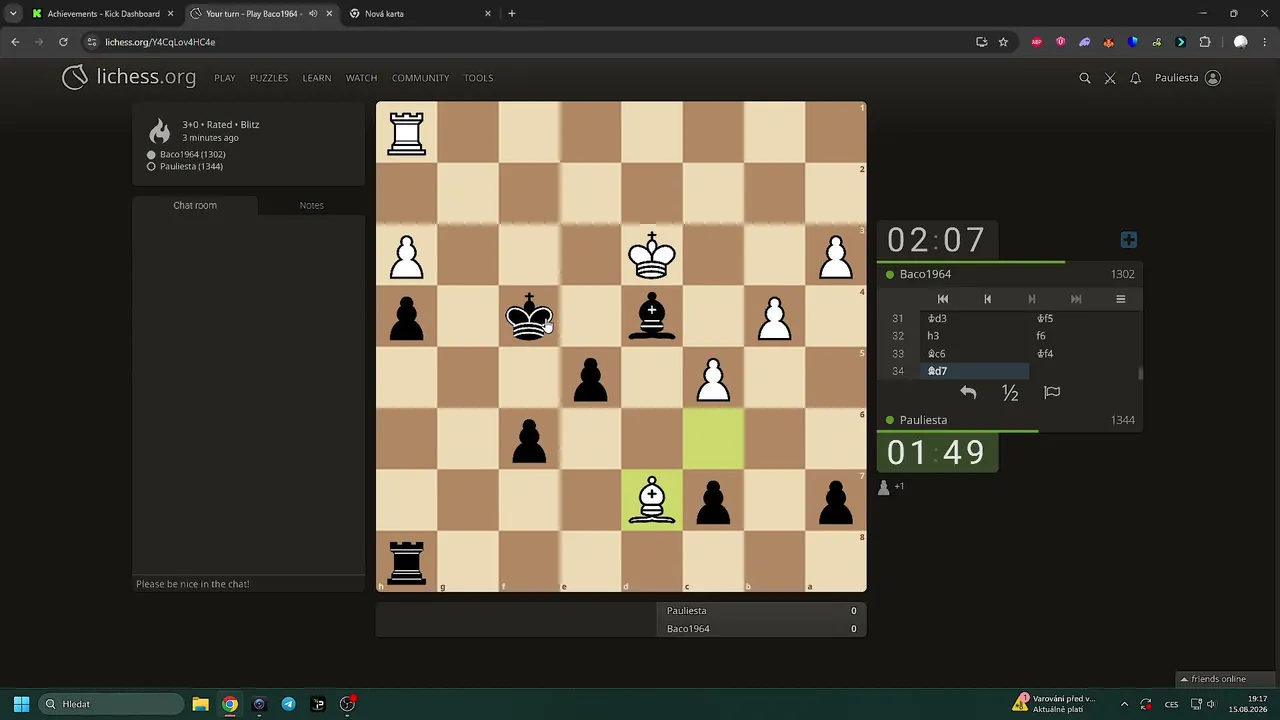The image size is (1280, 720).
Task: Give opponent more time plus icon
Action: [1128, 240]
